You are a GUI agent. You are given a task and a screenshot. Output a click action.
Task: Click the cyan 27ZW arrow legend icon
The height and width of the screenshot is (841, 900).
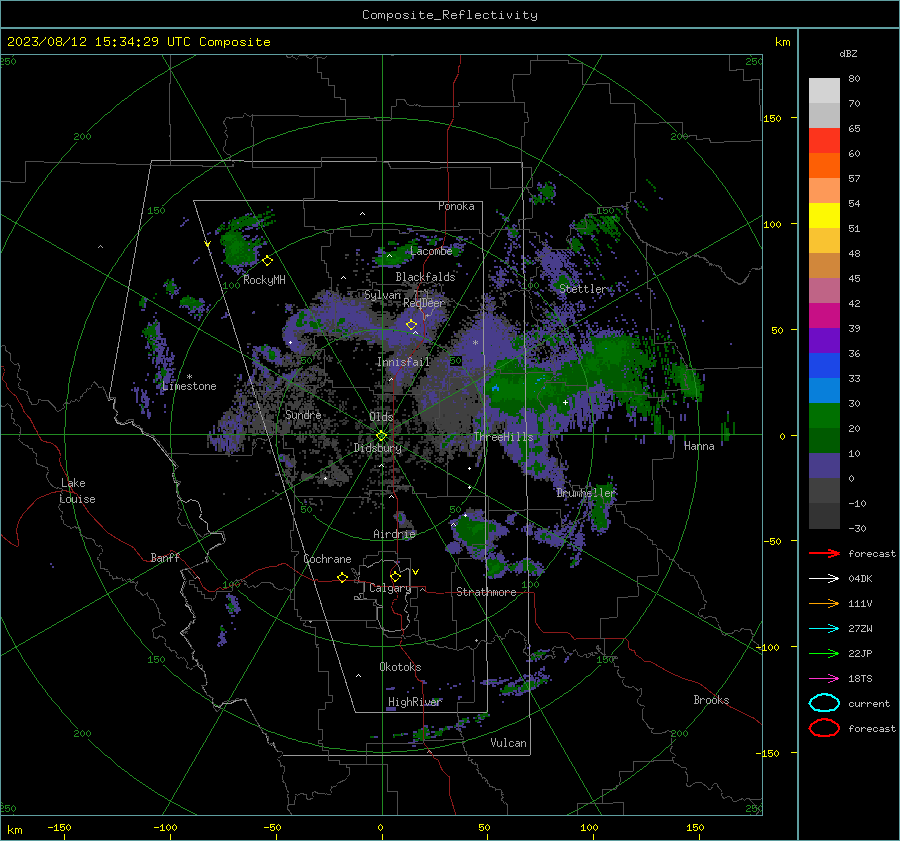[824, 629]
